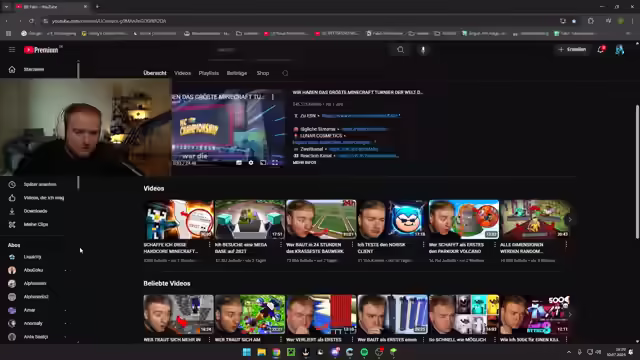This screenshot has width=640, height=360.
Task: Click the YouTube Premium logo
Action: (x=41, y=50)
